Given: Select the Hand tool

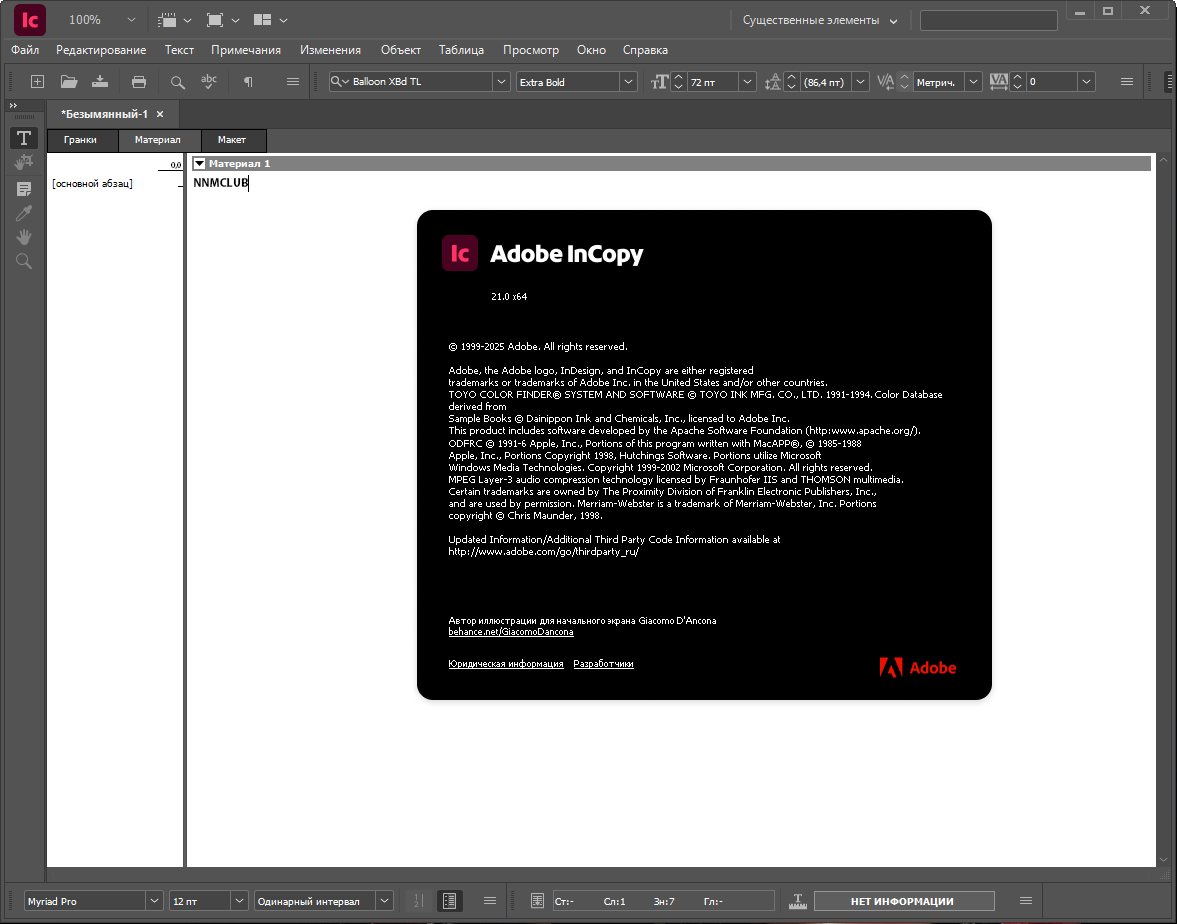Looking at the screenshot, I should tap(24, 237).
